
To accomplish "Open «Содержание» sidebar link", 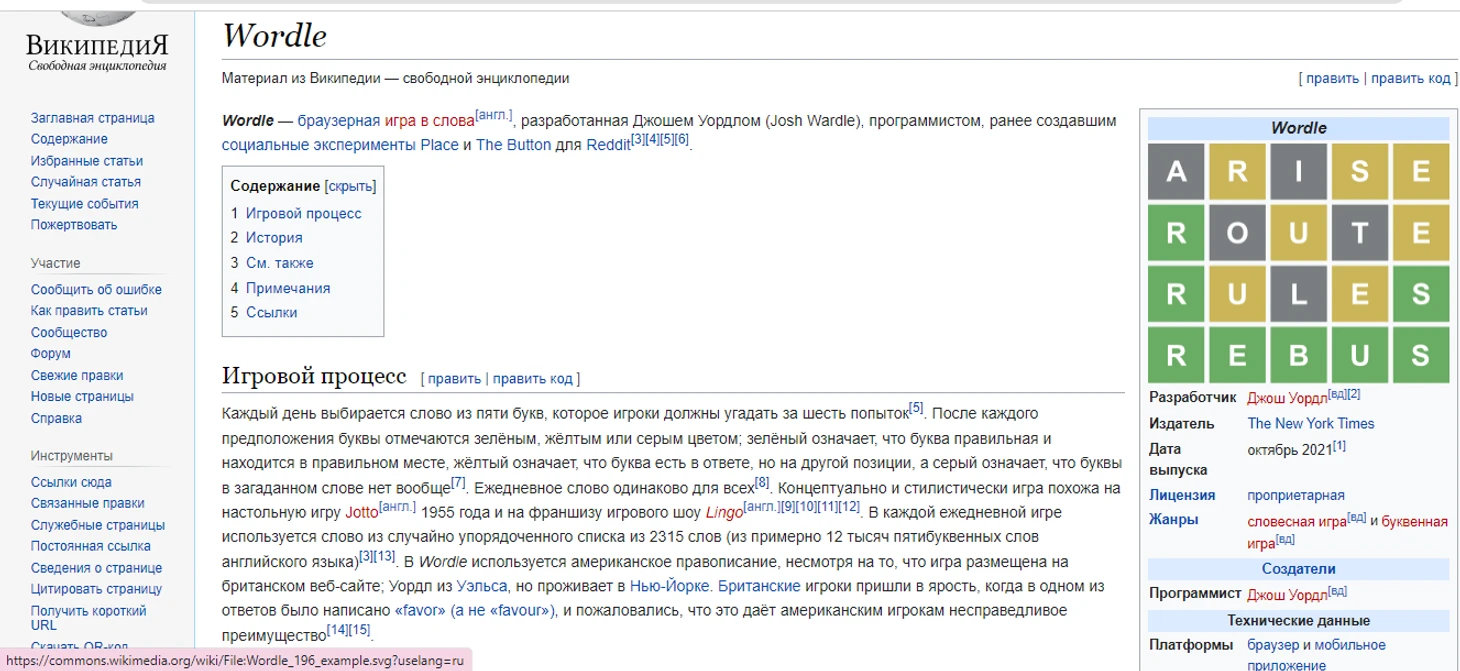I will (69, 139).
